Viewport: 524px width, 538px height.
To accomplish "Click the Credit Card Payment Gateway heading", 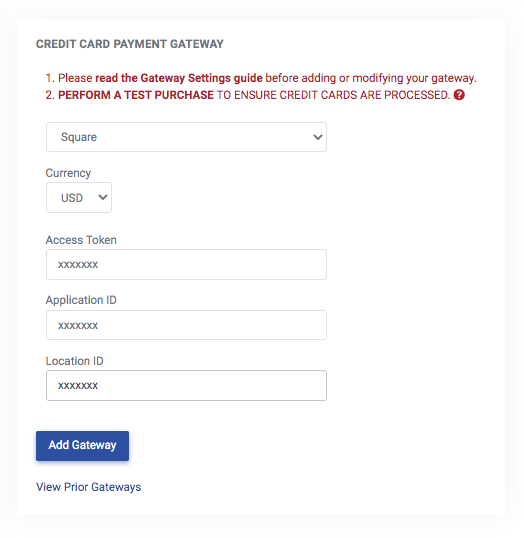I will [130, 44].
